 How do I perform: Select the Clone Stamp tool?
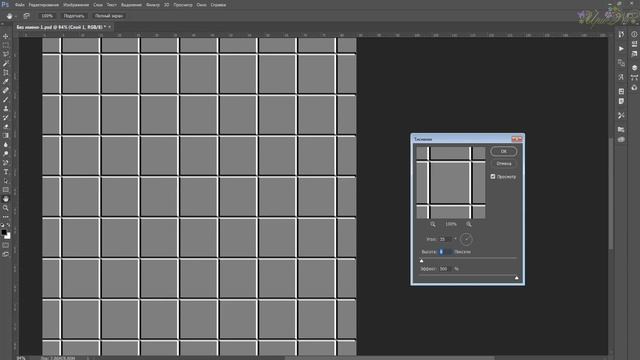[6, 109]
